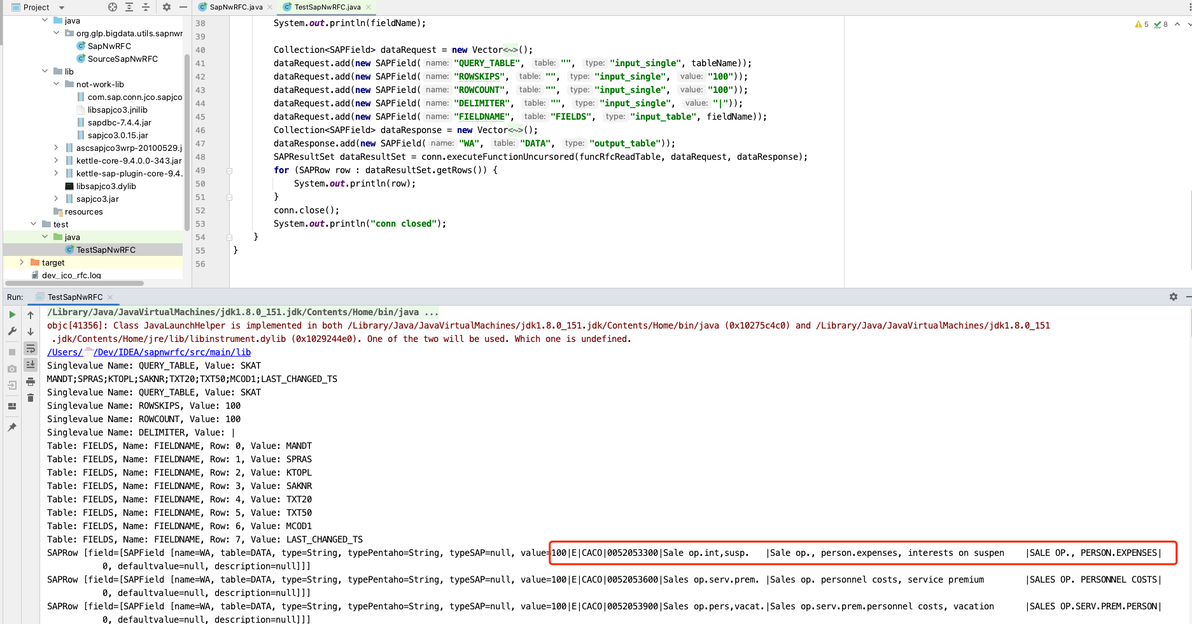The height and width of the screenshot is (624, 1192).
Task: Expand kettle-sap-plugin-core jar
Action: tap(56, 173)
